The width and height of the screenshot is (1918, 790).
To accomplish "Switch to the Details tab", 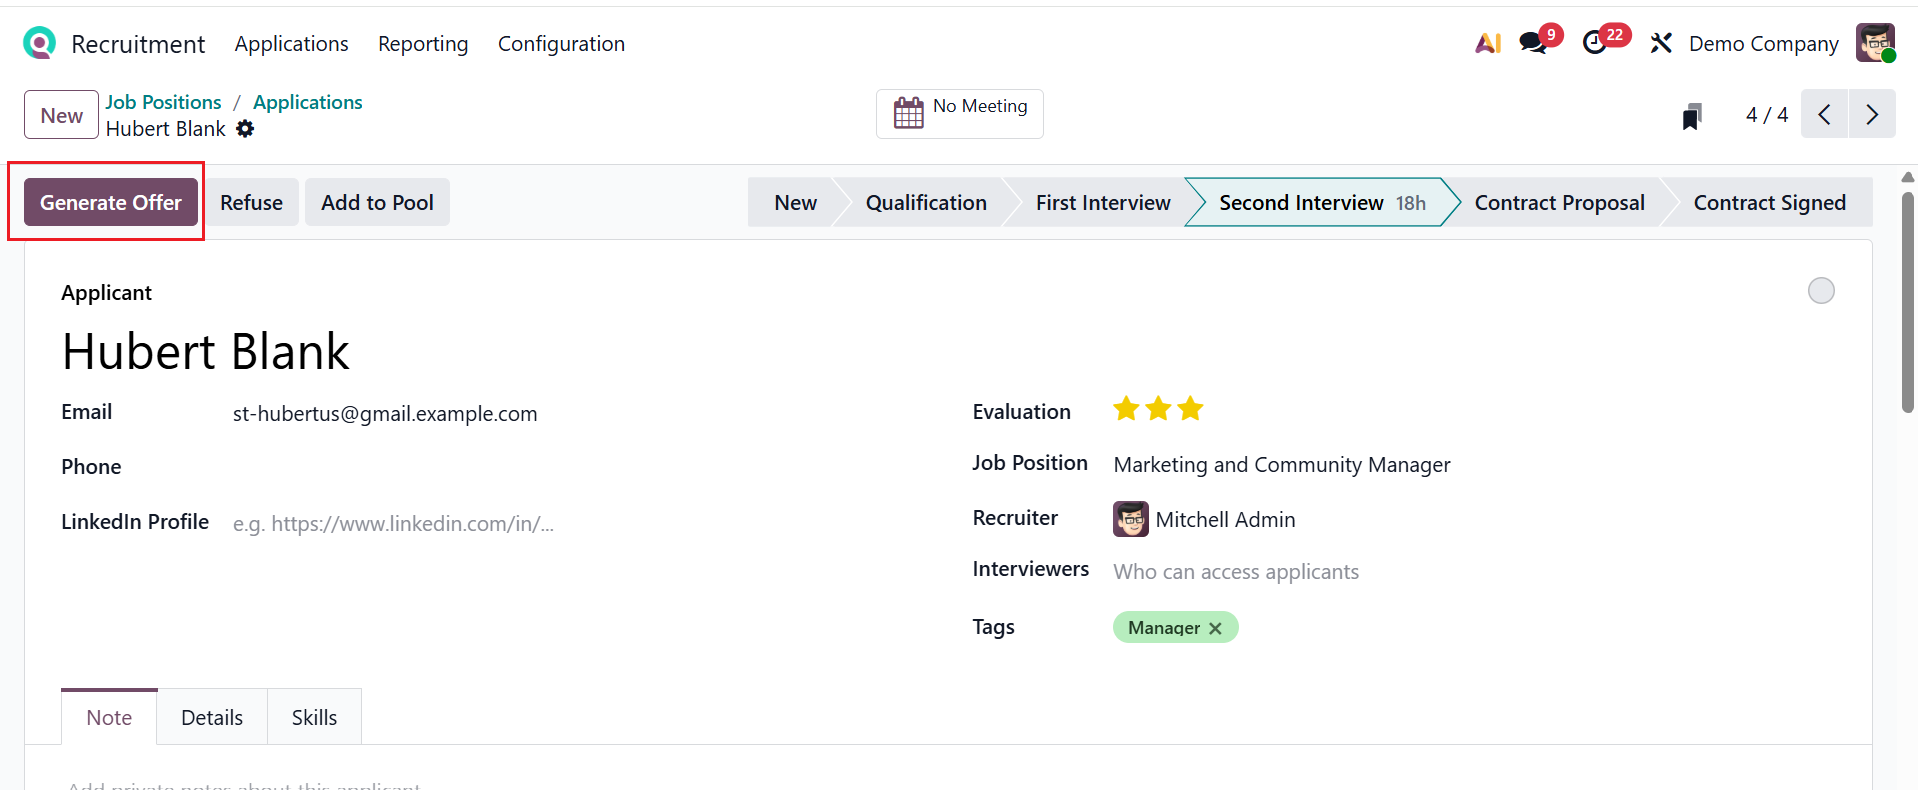I will point(212,718).
